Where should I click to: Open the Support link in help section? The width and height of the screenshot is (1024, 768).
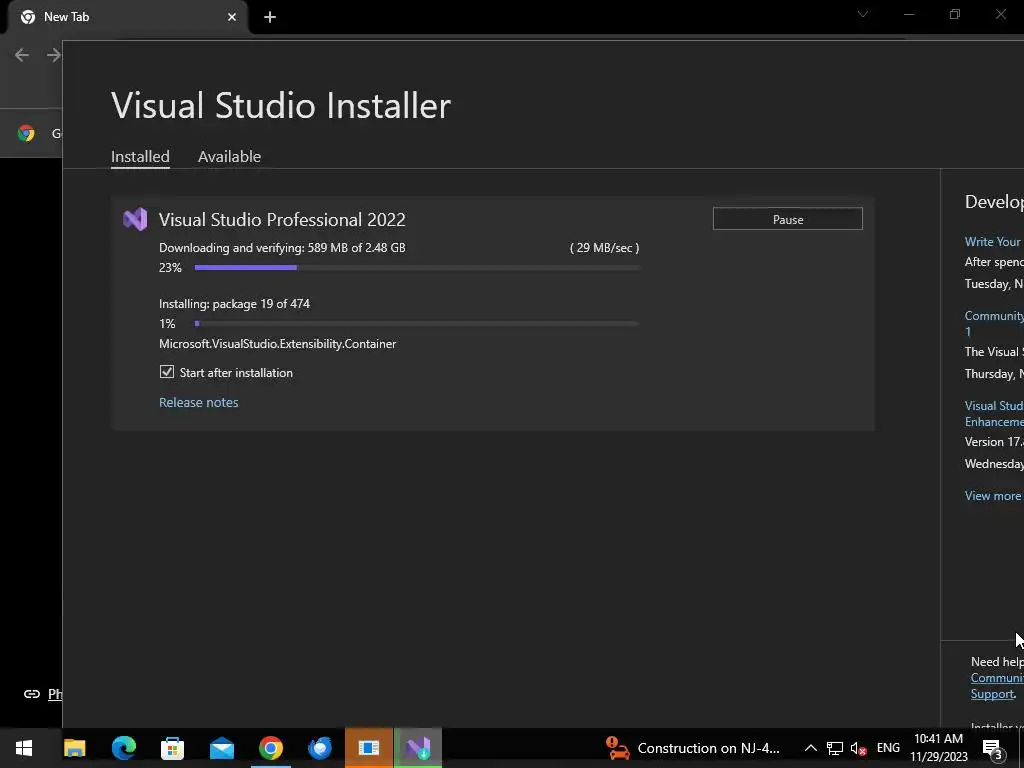pos(992,694)
